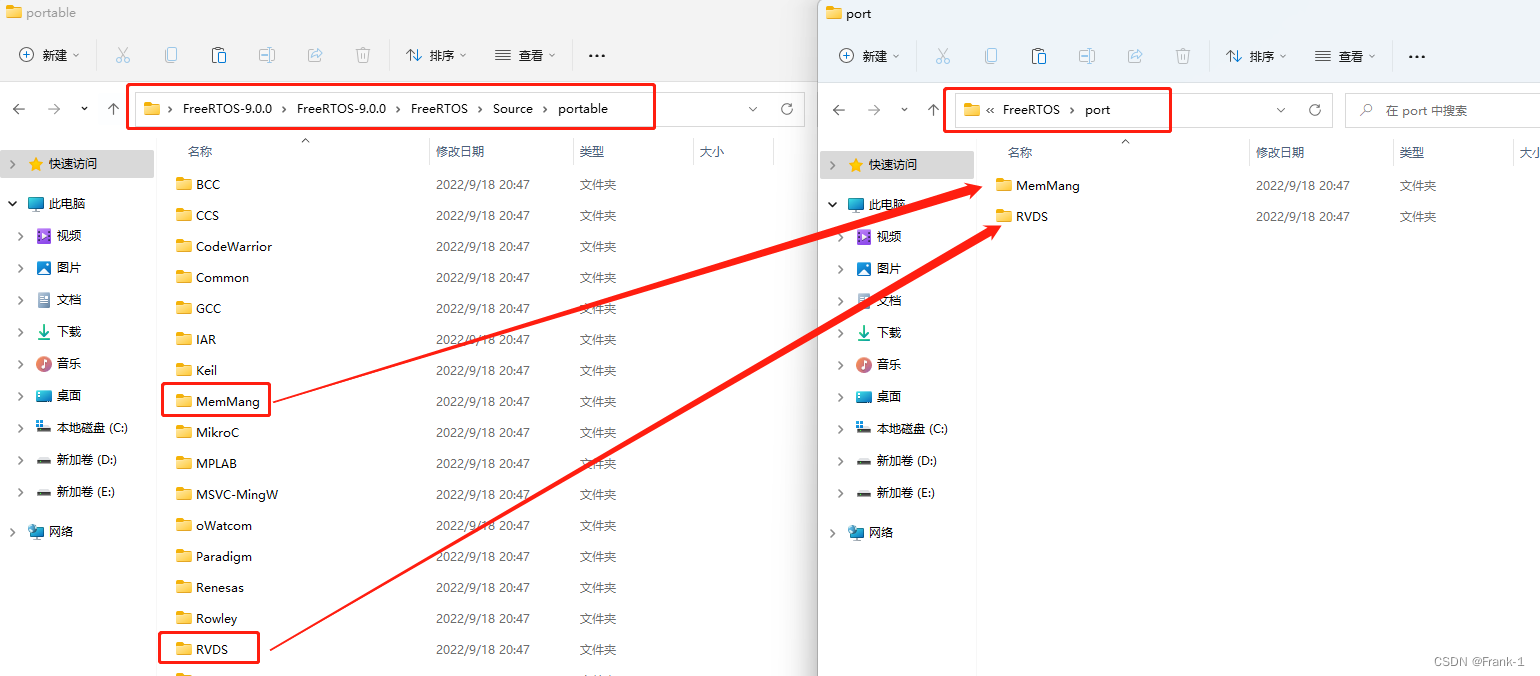Open more options ellipsis in portable window
The width and height of the screenshot is (1540, 676).
coord(597,56)
